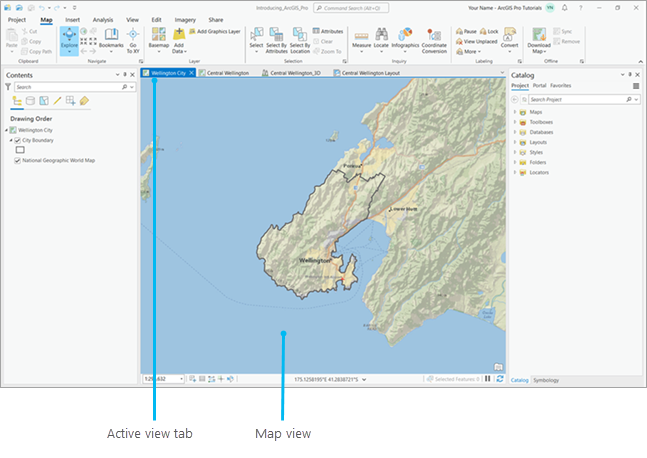Expand the Folders category
This screenshot has width=647, height=458.
[515, 163]
